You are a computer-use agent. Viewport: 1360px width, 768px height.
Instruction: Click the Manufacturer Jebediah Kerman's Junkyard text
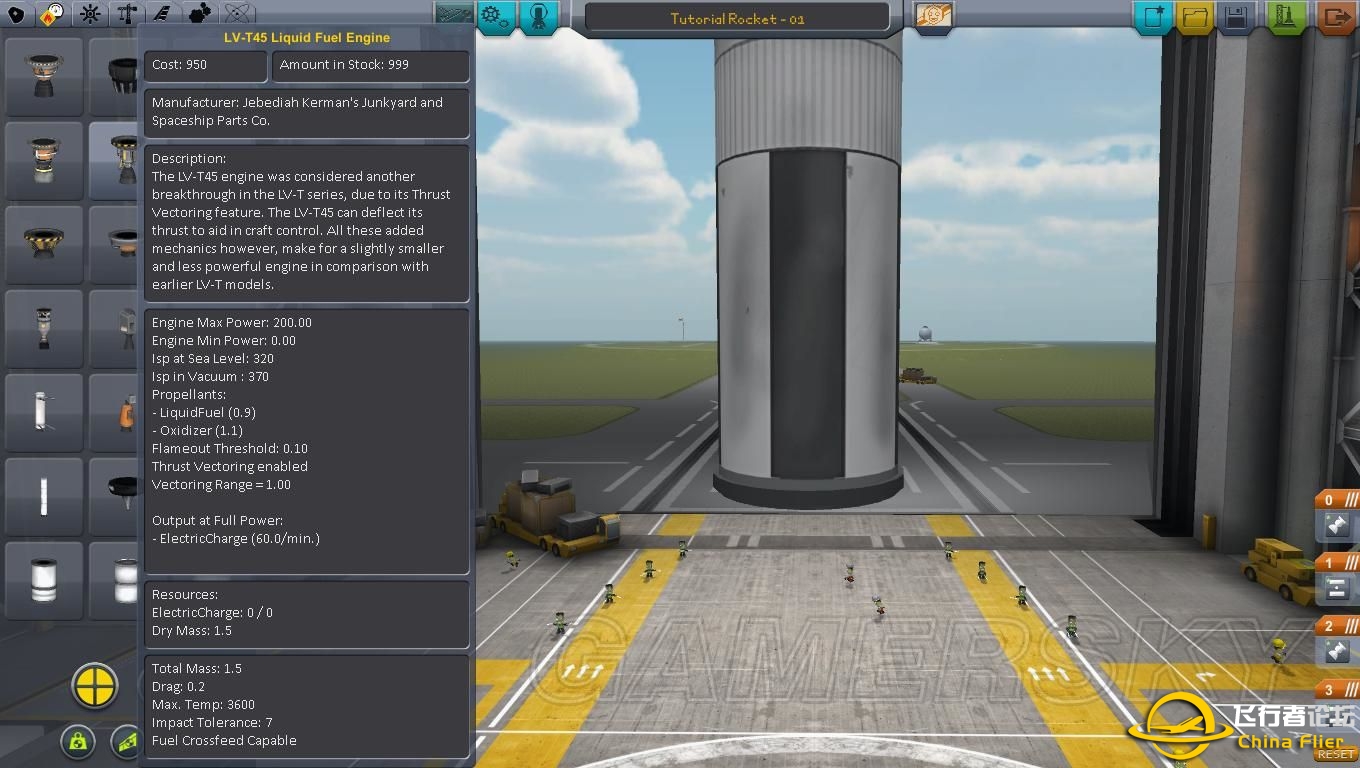[x=297, y=111]
